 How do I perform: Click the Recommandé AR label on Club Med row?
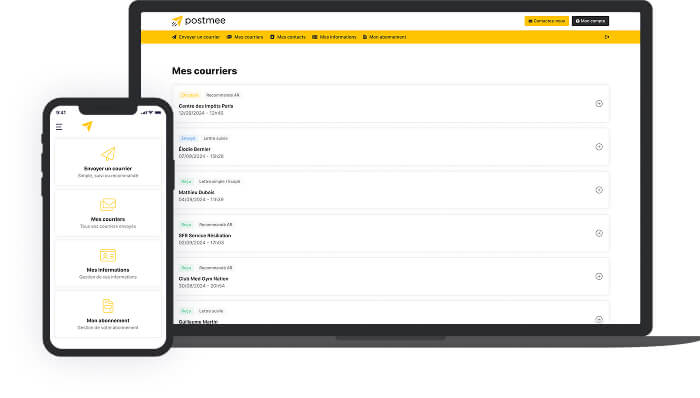pos(216,268)
